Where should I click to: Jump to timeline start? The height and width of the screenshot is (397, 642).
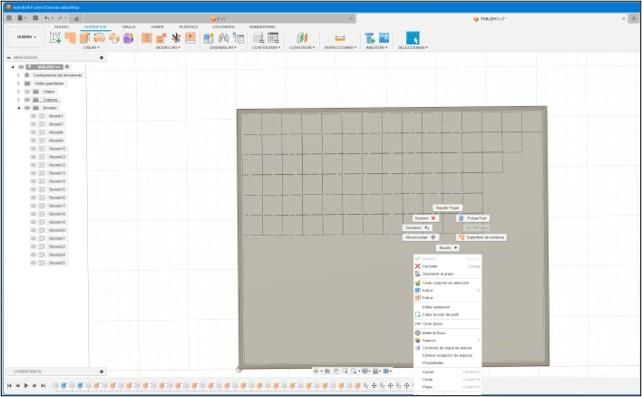9,386
